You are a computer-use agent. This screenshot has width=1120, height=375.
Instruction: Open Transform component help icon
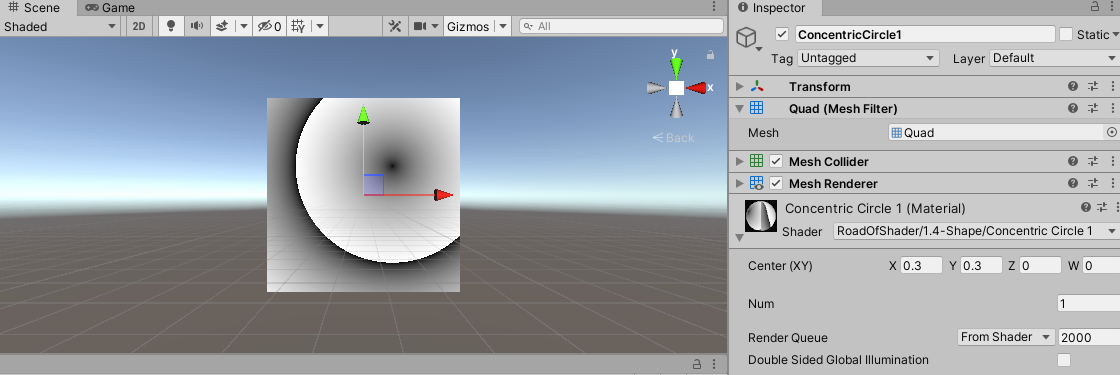pyautogui.click(x=1073, y=86)
